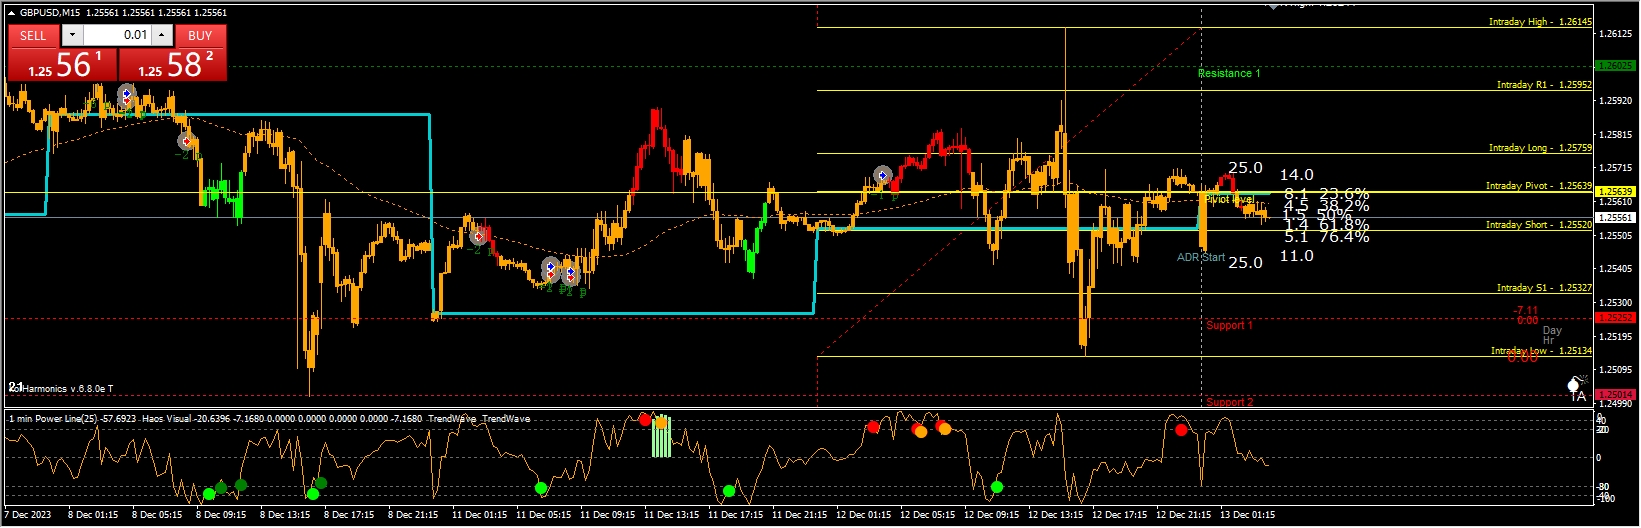Click the 1.25561 current price tag

tap(1615, 217)
